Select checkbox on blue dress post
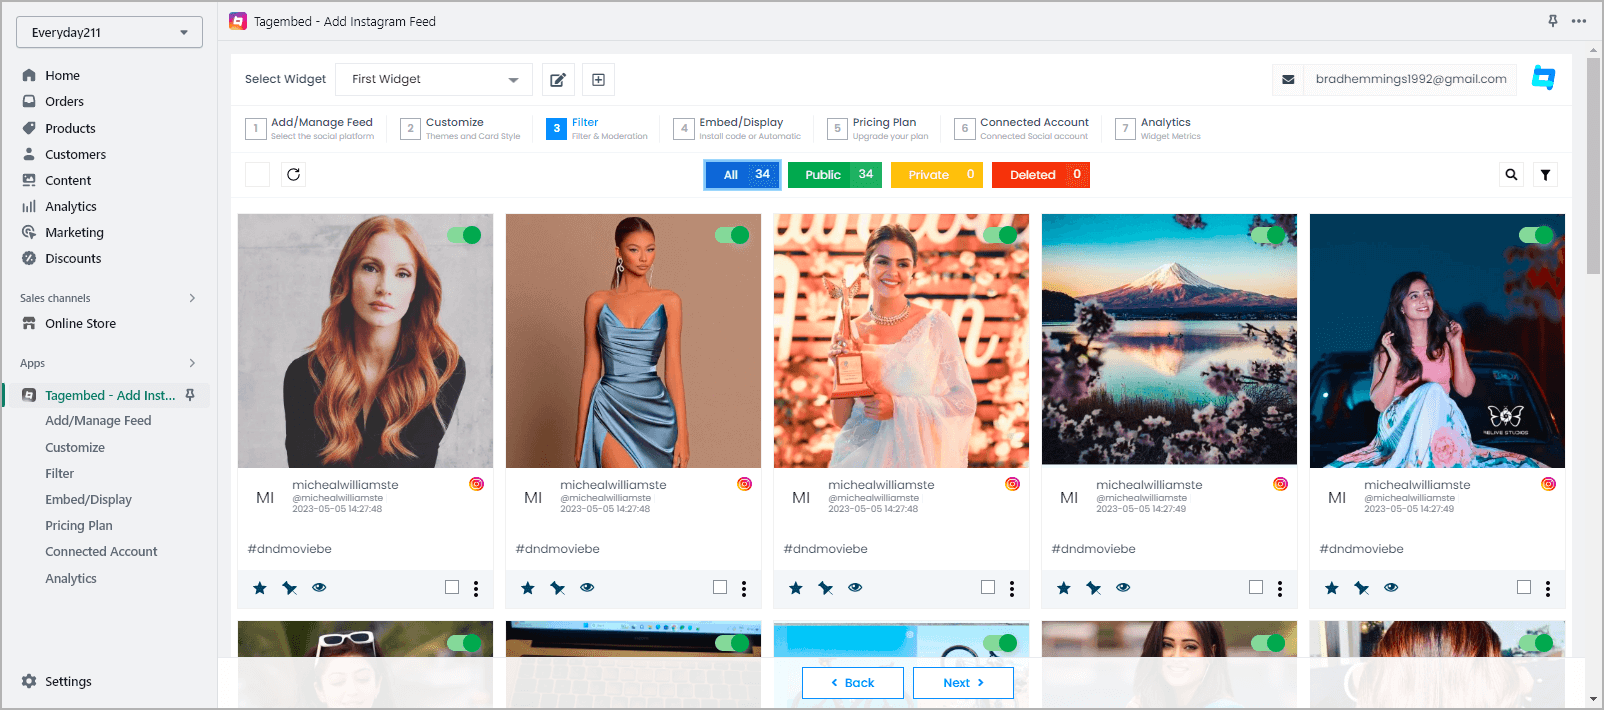The height and width of the screenshot is (710, 1604). [x=720, y=587]
